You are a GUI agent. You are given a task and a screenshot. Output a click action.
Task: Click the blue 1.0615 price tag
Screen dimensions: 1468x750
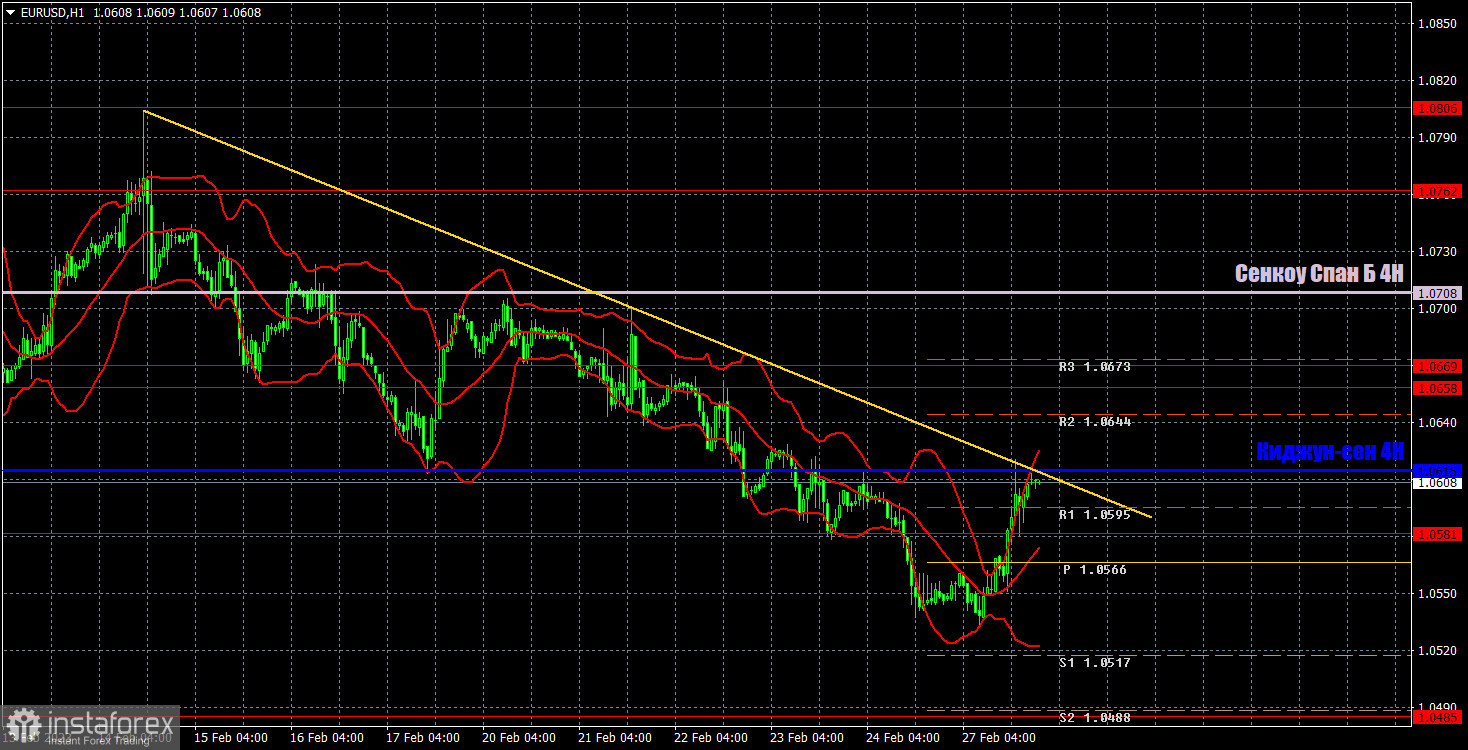point(1438,469)
